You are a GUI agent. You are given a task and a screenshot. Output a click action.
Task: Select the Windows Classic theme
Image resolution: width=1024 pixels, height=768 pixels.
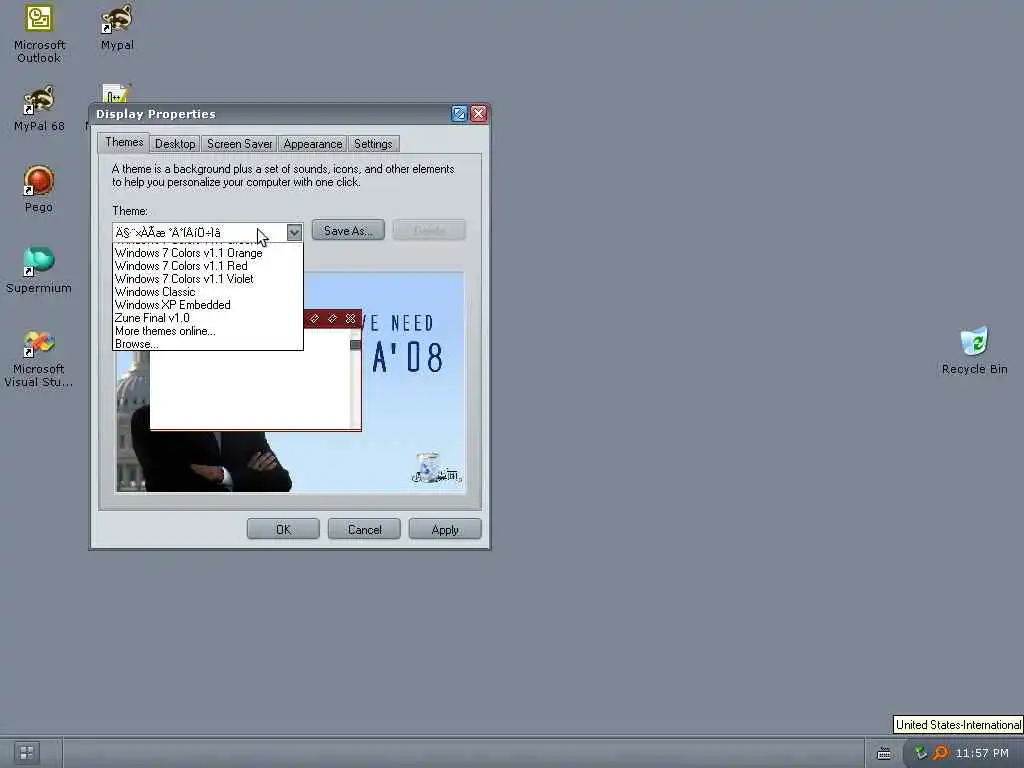[x=208, y=292]
